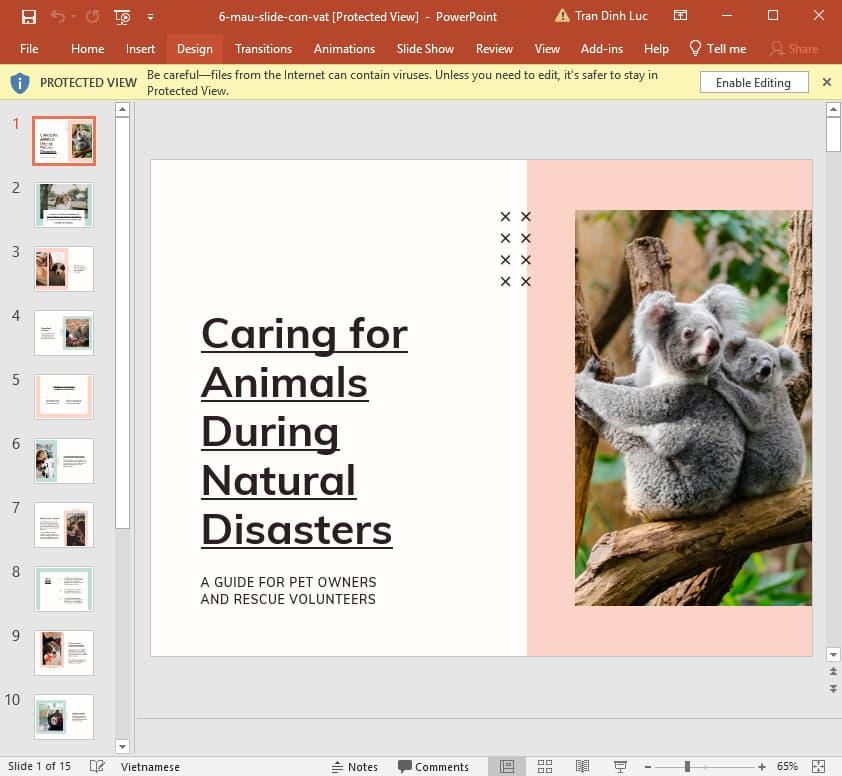Open Reading View from the status bar
Image resolution: width=842 pixels, height=776 pixels.
[x=582, y=766]
